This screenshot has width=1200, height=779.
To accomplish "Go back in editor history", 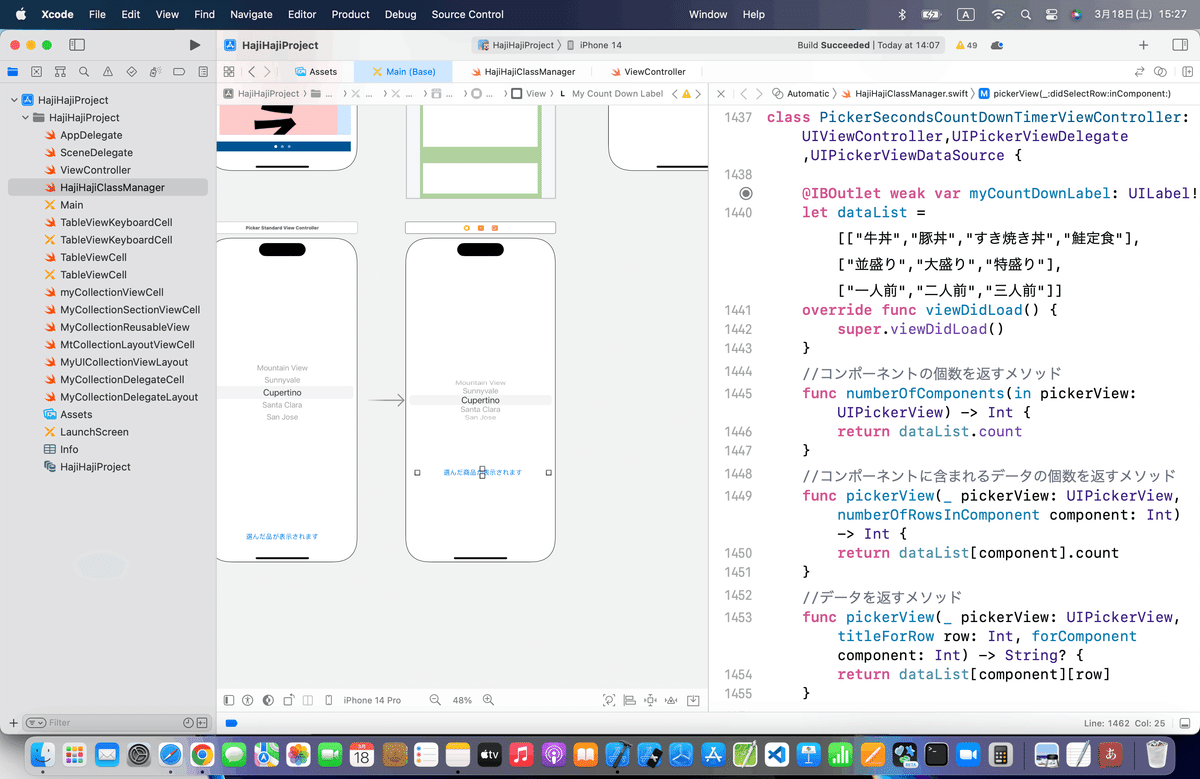I will [x=252, y=72].
